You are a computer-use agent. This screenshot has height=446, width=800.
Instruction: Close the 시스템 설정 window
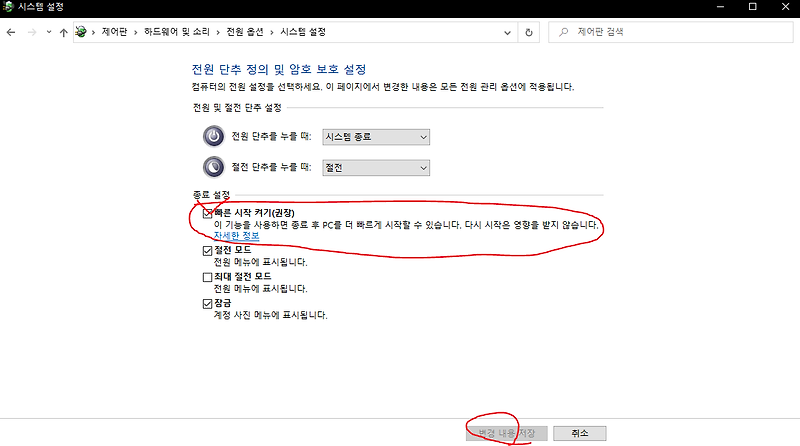click(x=785, y=7)
